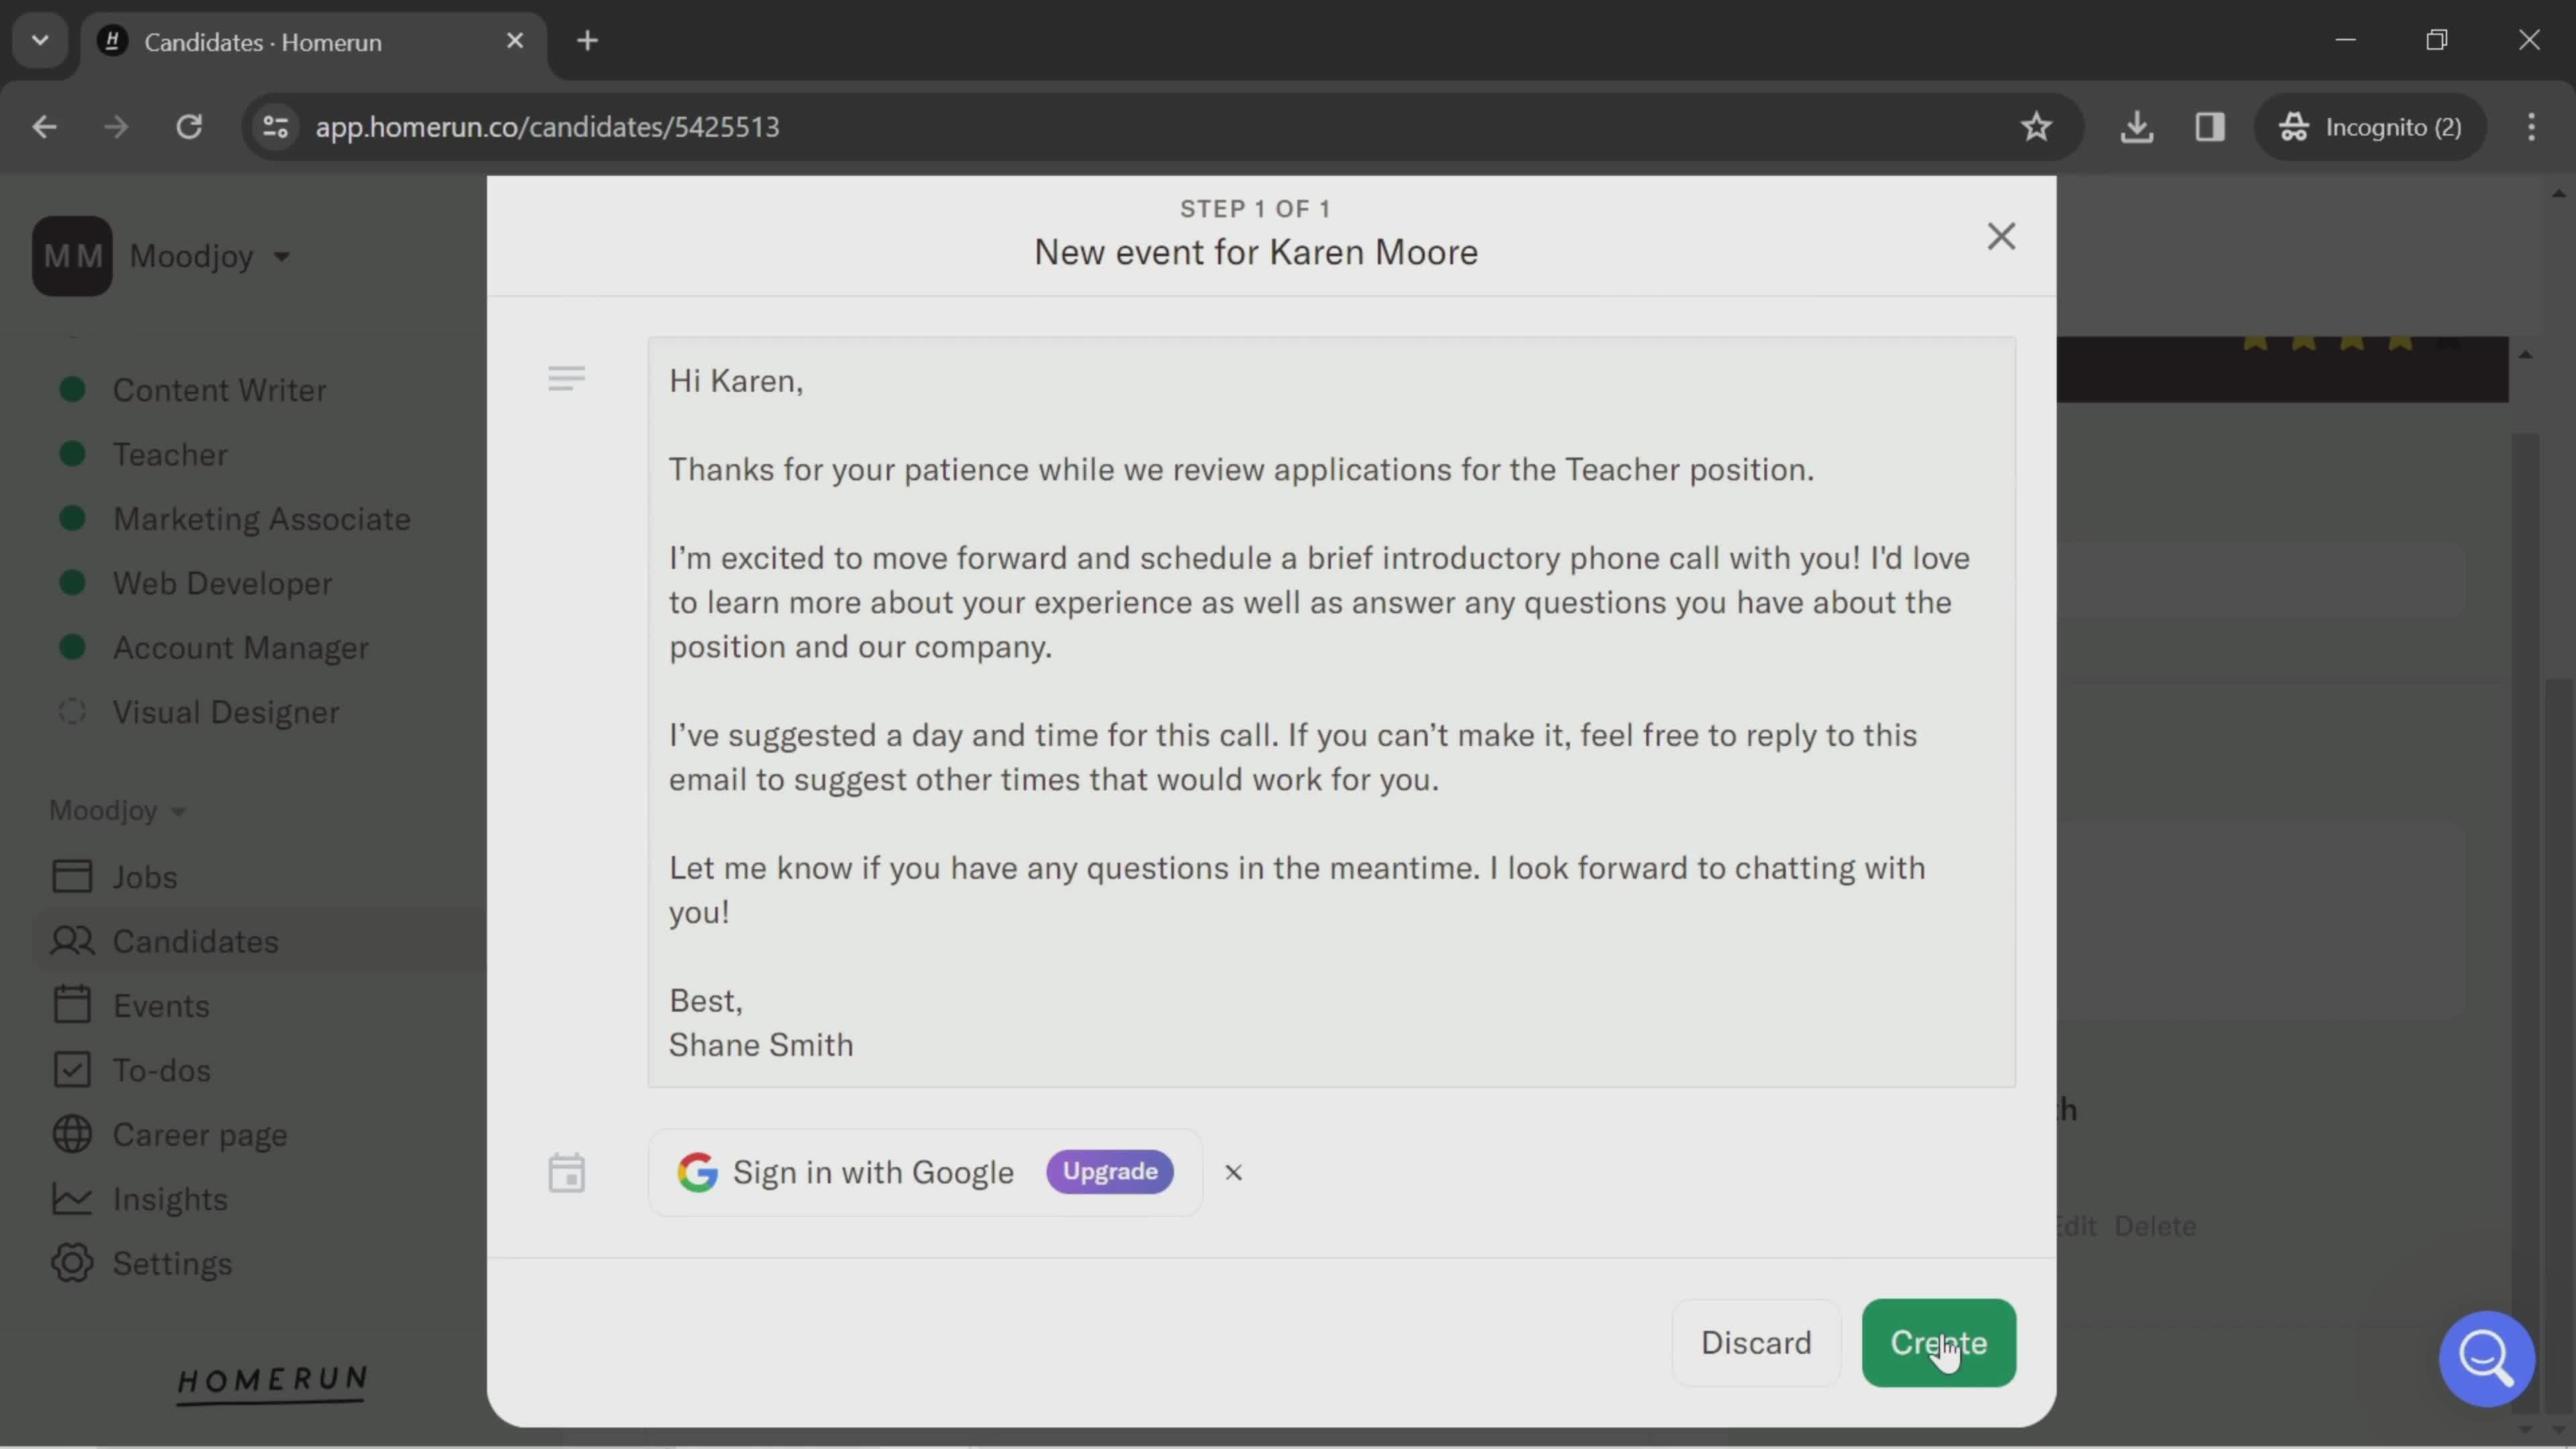This screenshot has width=2576, height=1449.
Task: Click the Career page globe icon
Action: [x=72, y=1134]
